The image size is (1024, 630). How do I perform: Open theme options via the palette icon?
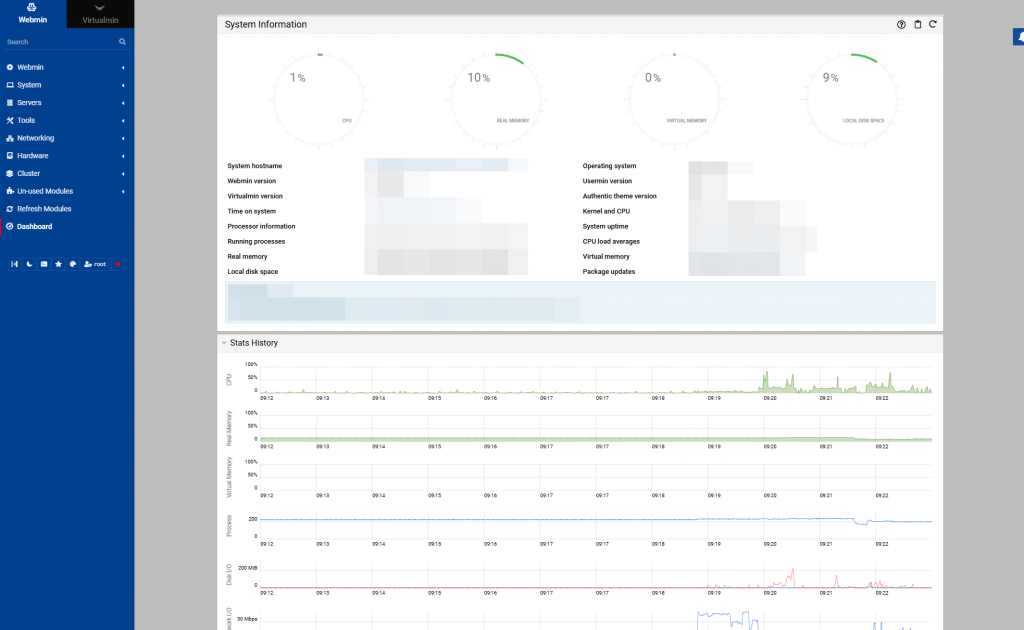pos(73,264)
